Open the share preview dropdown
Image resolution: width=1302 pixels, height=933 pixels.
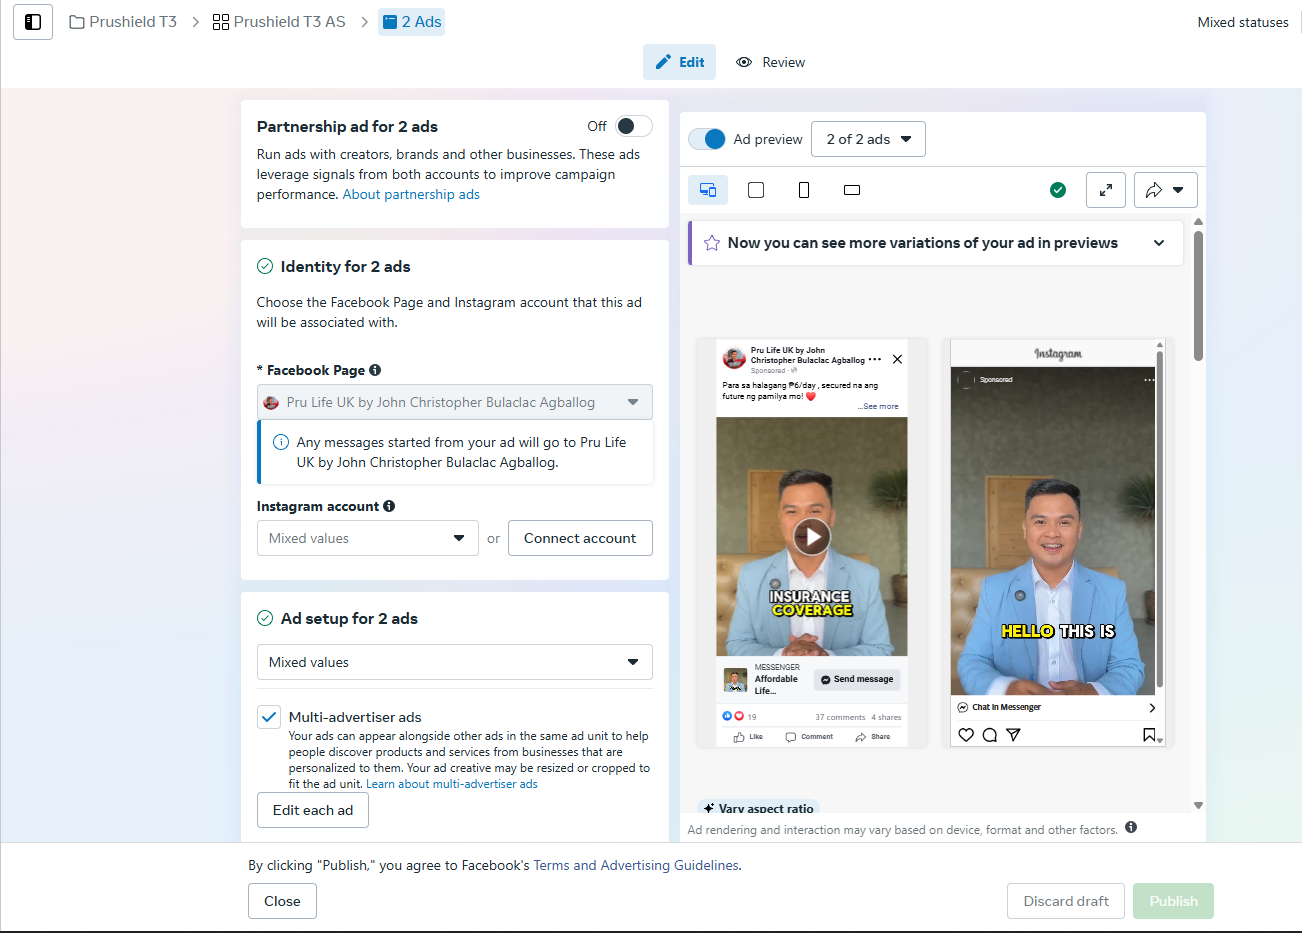pyautogui.click(x=1166, y=190)
